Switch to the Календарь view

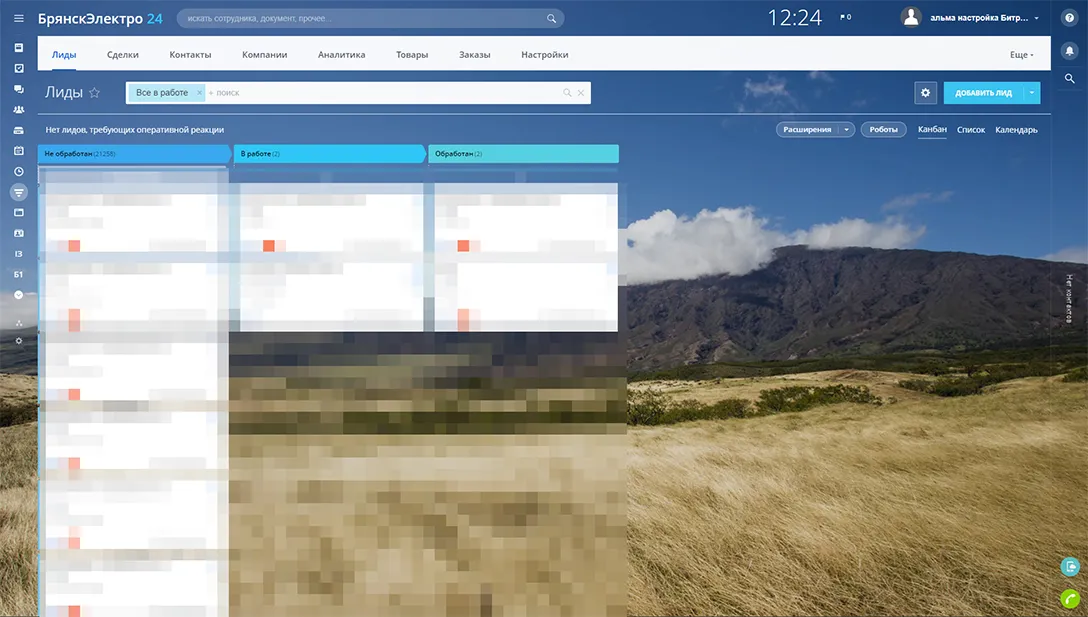tap(1017, 130)
